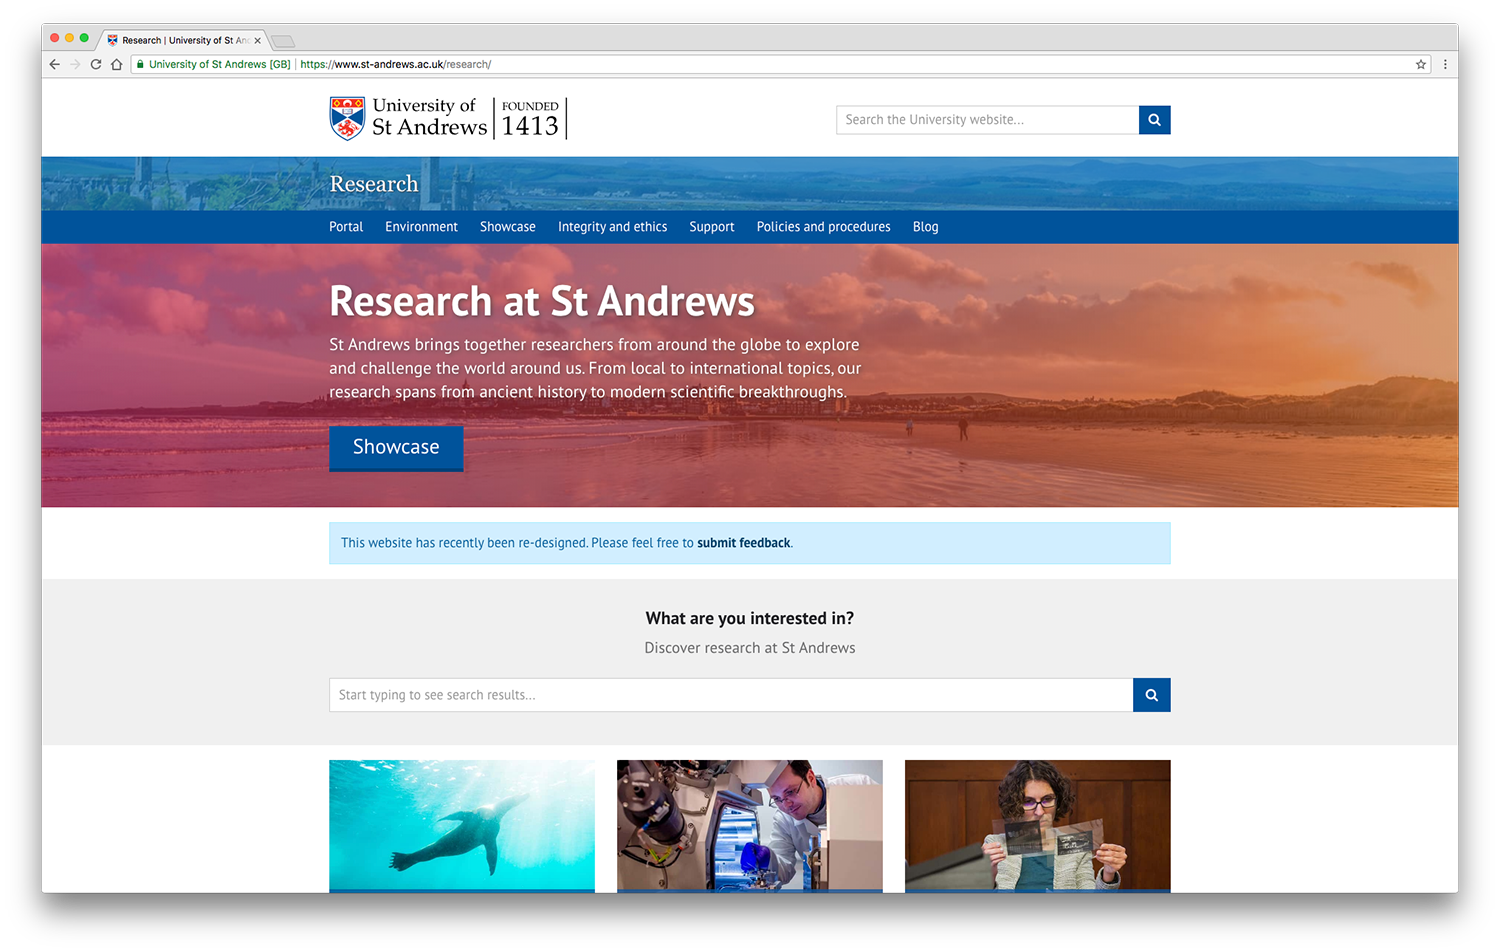Go to the browser home icon

pos(117,64)
